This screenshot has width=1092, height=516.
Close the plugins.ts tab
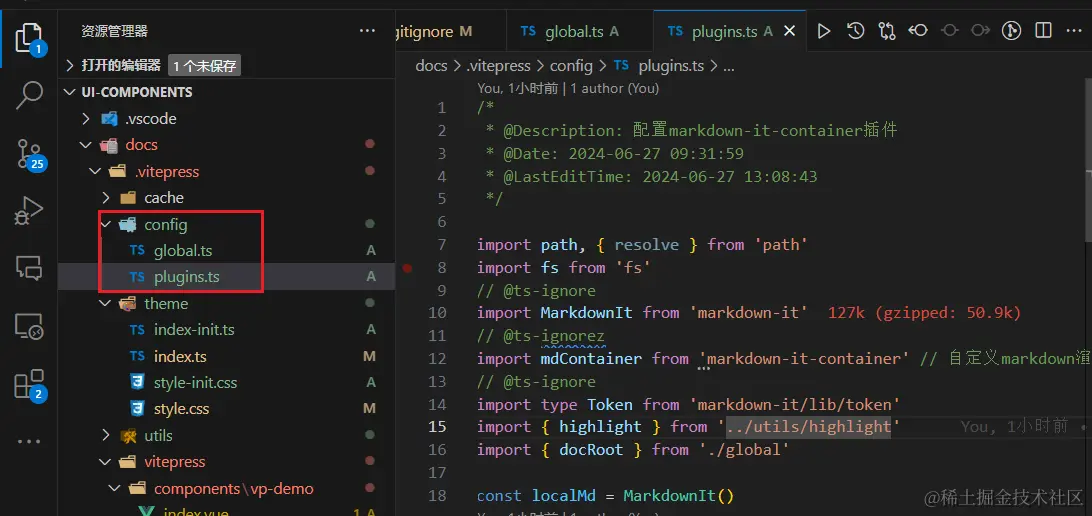click(x=789, y=31)
